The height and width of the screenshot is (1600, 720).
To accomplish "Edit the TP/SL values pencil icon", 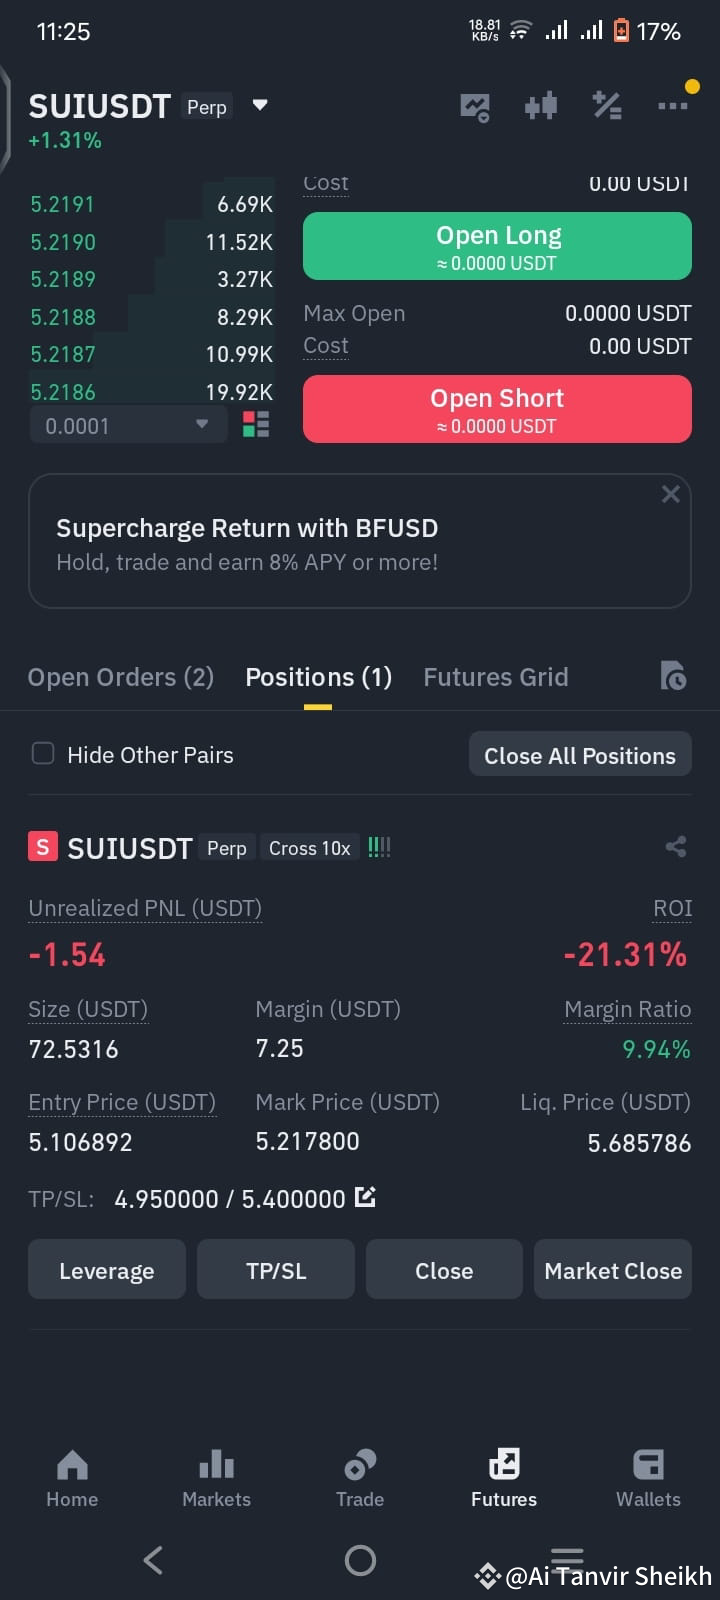I will click(x=365, y=1196).
